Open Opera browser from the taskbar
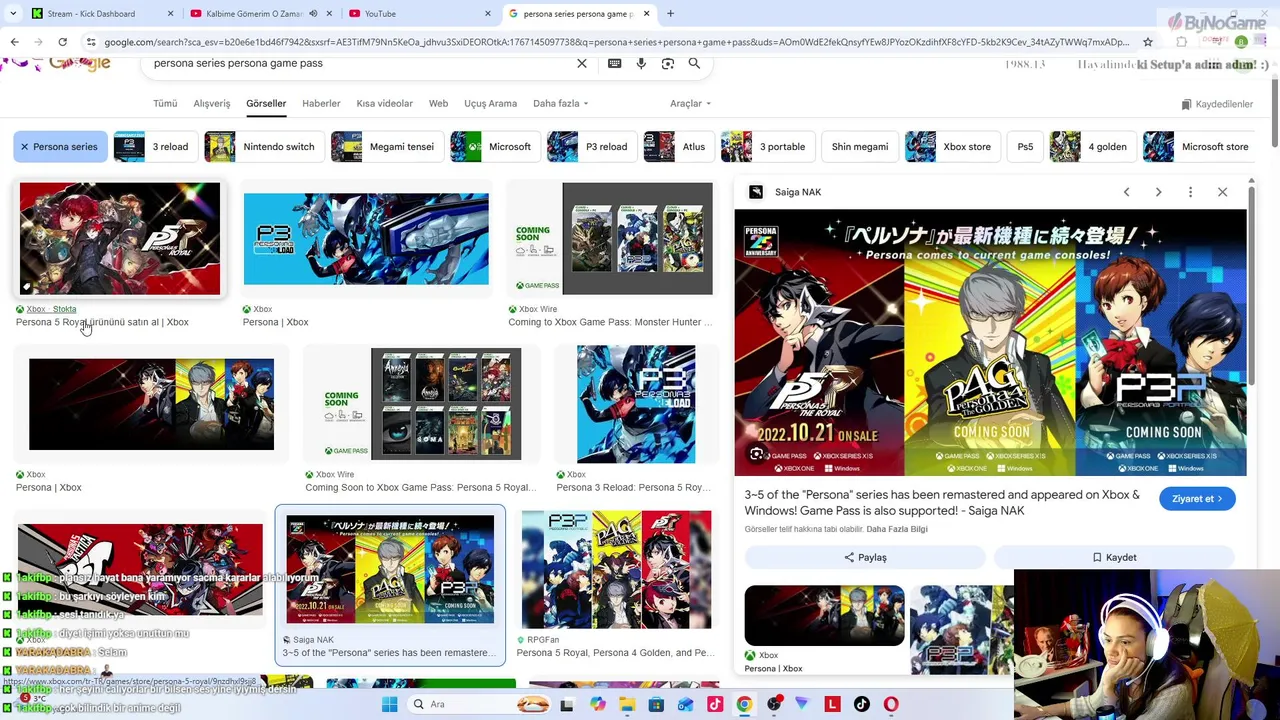 (x=891, y=704)
